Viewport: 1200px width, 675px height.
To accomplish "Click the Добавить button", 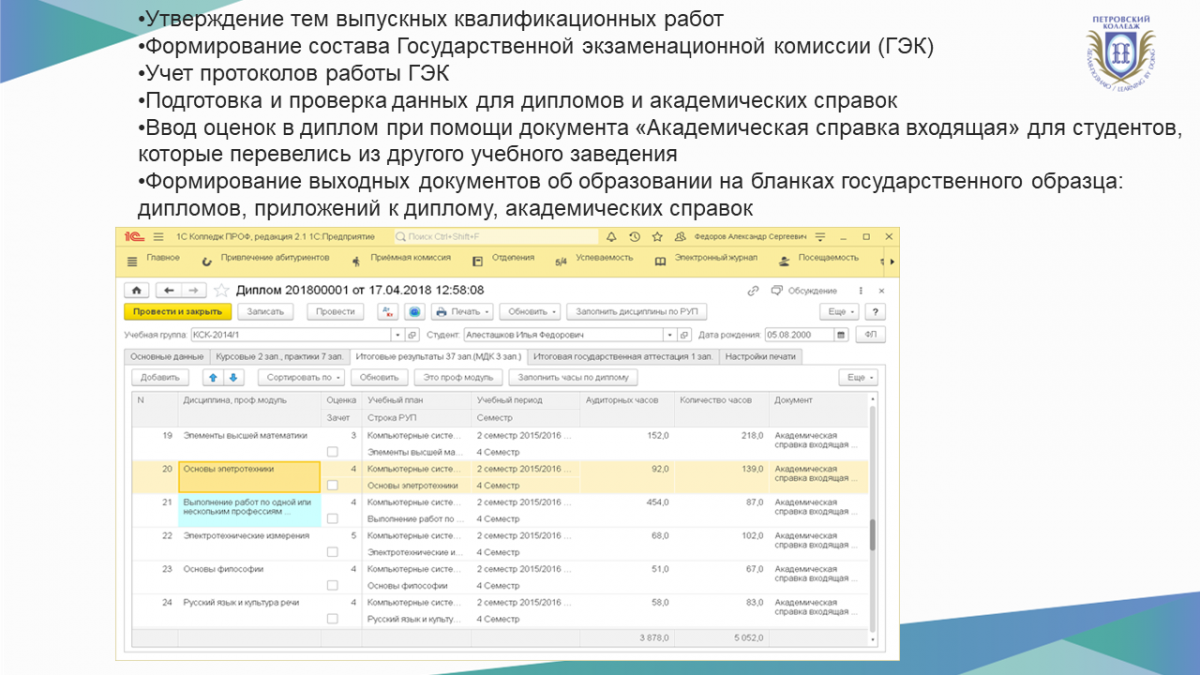I will (160, 377).
